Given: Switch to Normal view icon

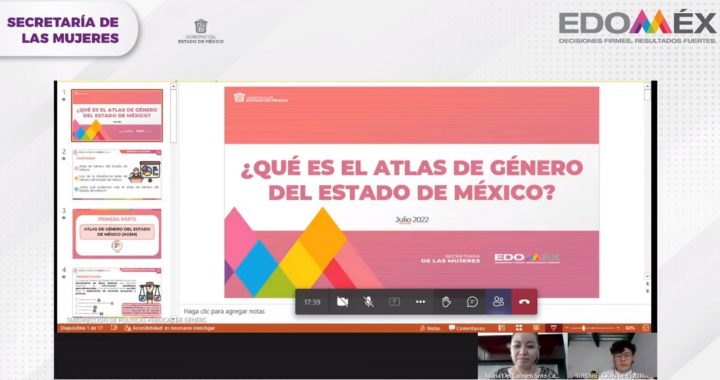Looking at the screenshot, I should [502, 328].
